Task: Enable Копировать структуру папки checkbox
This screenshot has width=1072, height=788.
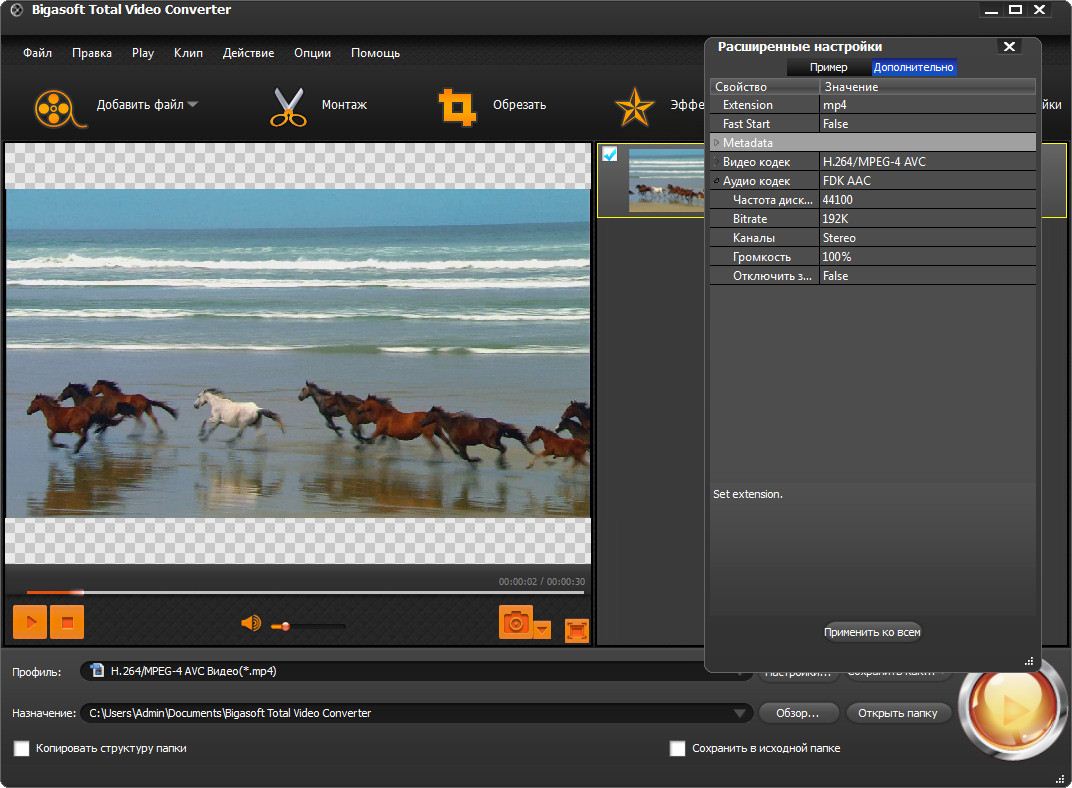Action: 21,748
